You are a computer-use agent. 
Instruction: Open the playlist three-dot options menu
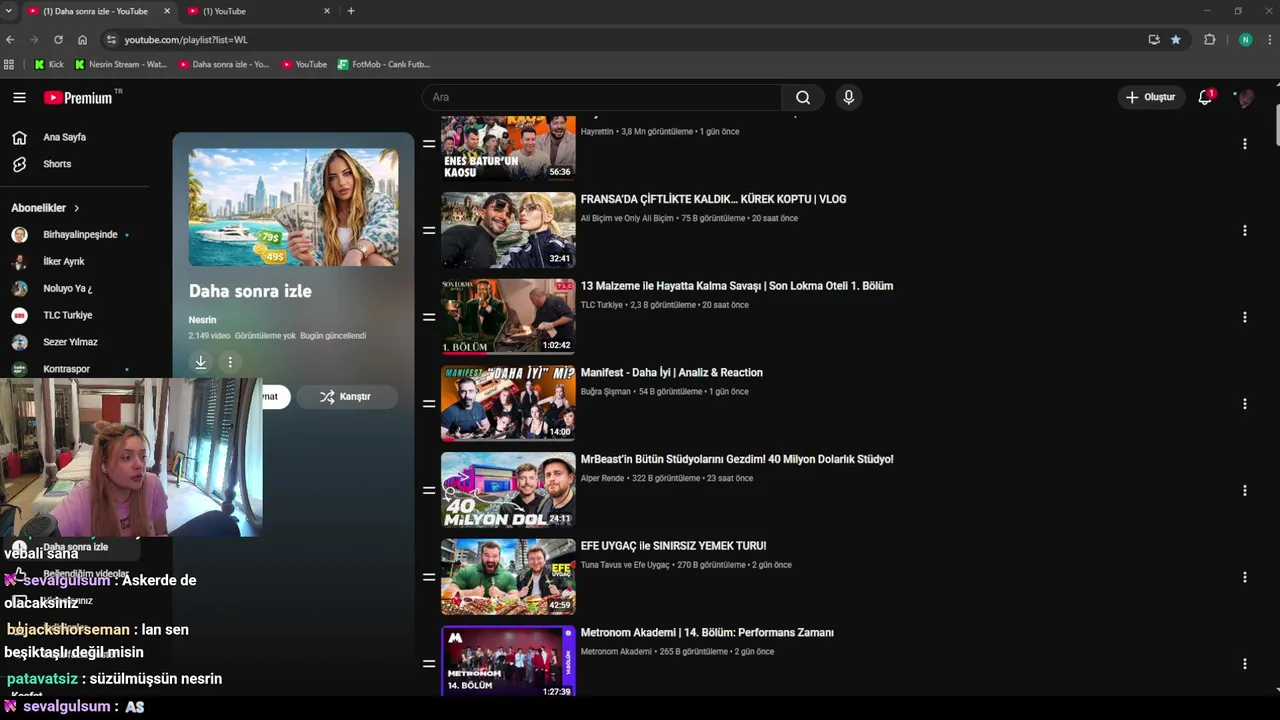tap(230, 362)
